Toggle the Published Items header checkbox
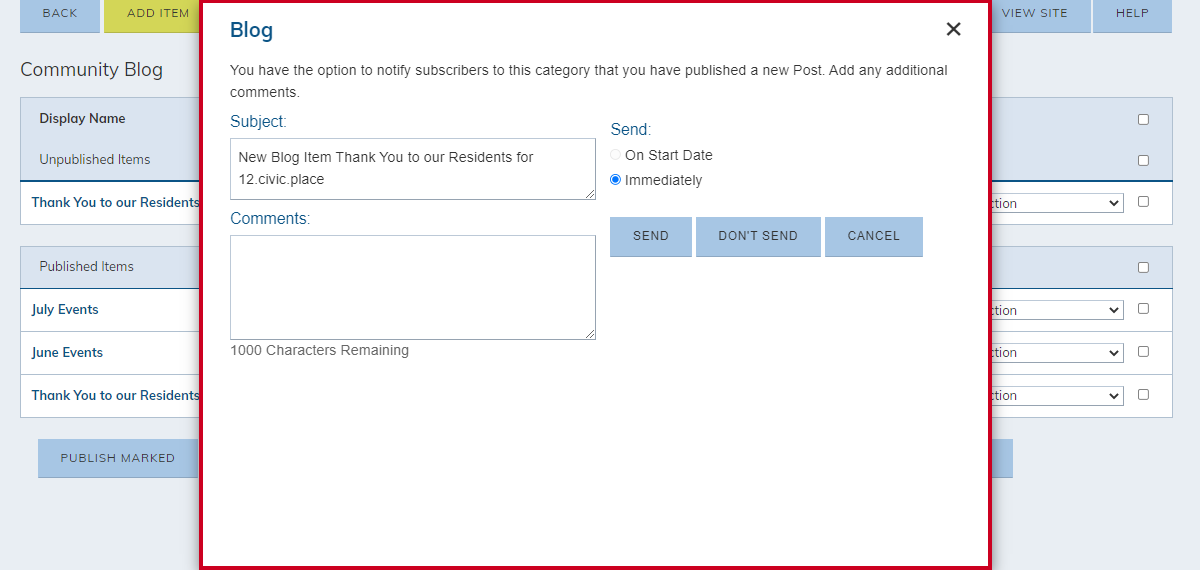The height and width of the screenshot is (570, 1200). 1144,267
